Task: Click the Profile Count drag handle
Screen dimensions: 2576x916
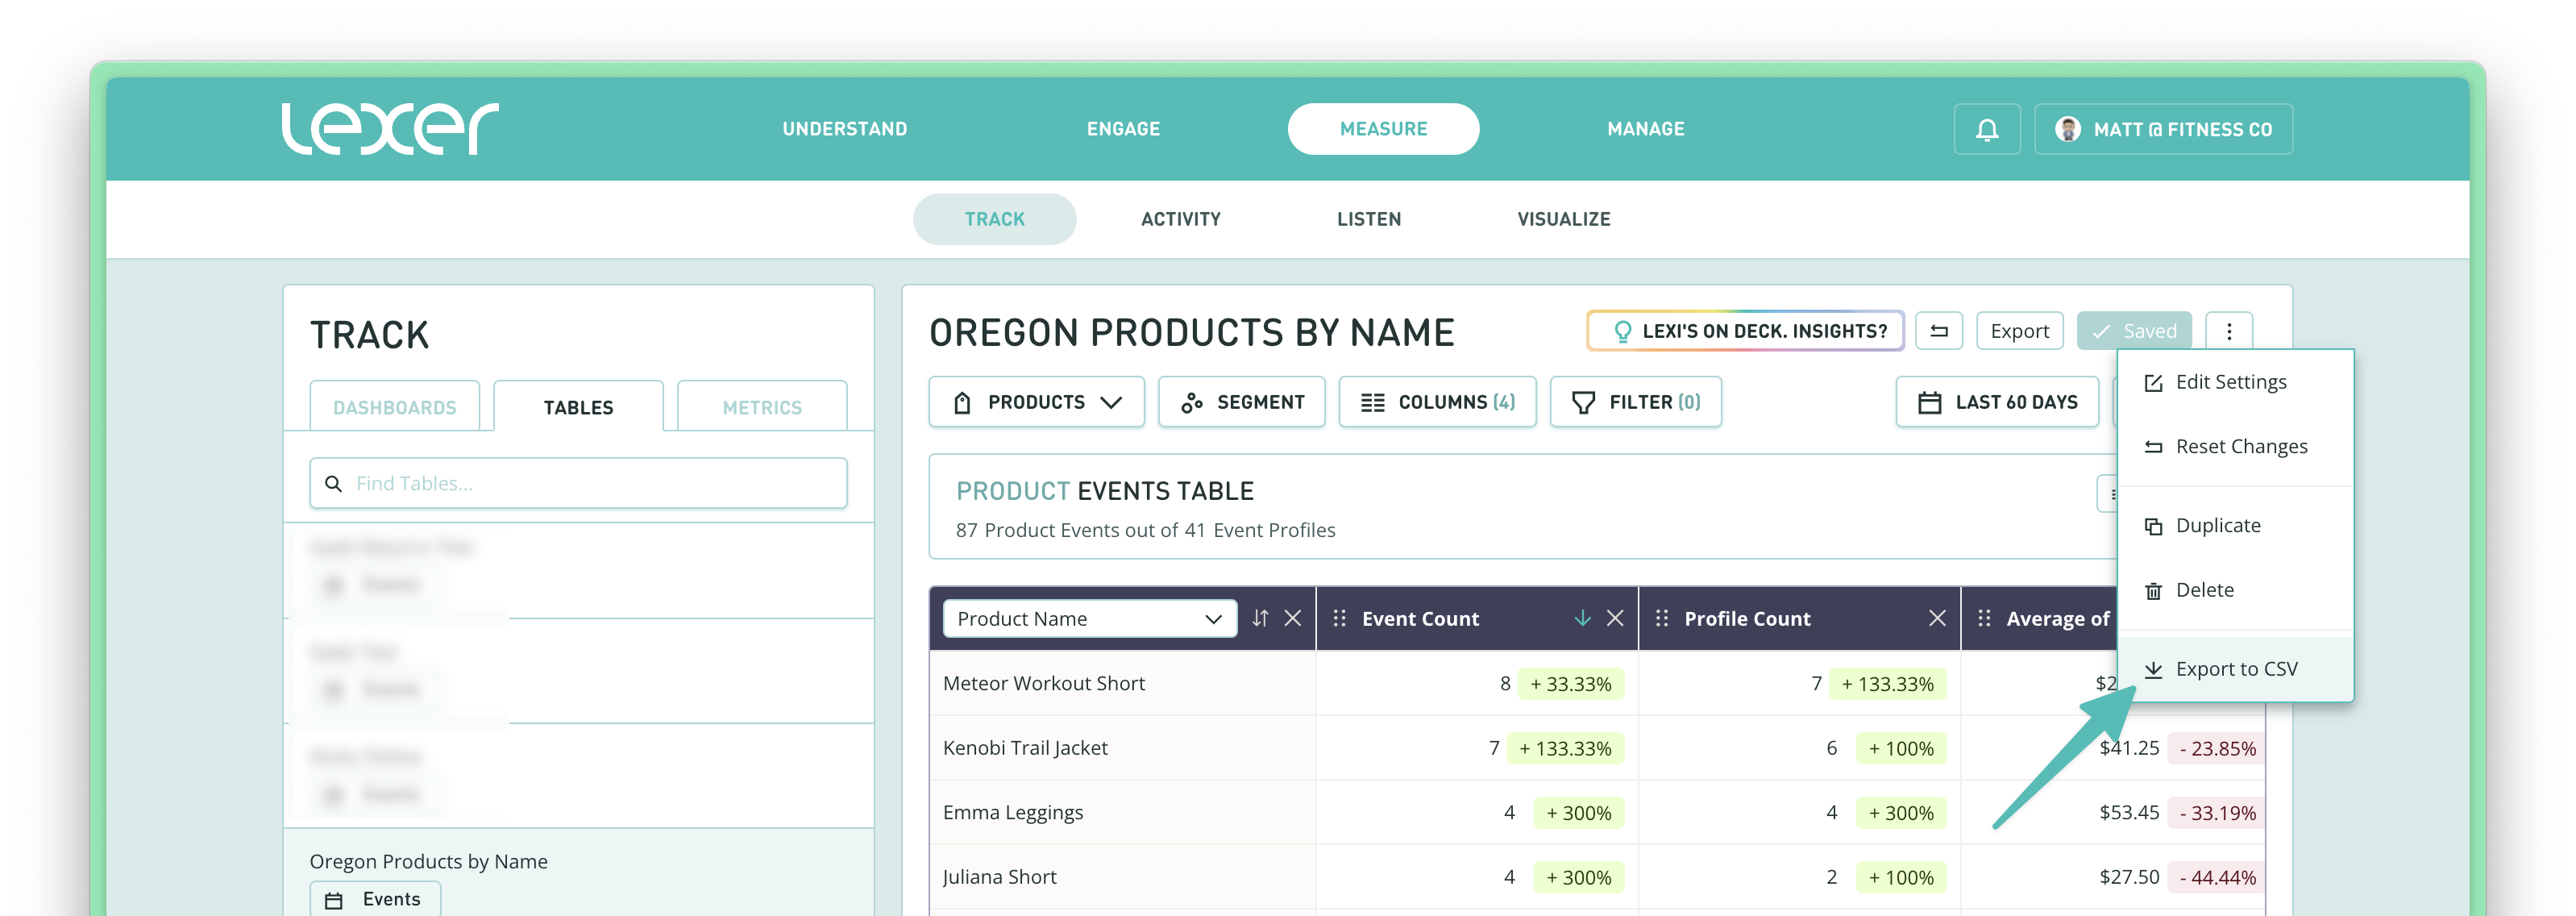Action: pyautogui.click(x=1661, y=618)
